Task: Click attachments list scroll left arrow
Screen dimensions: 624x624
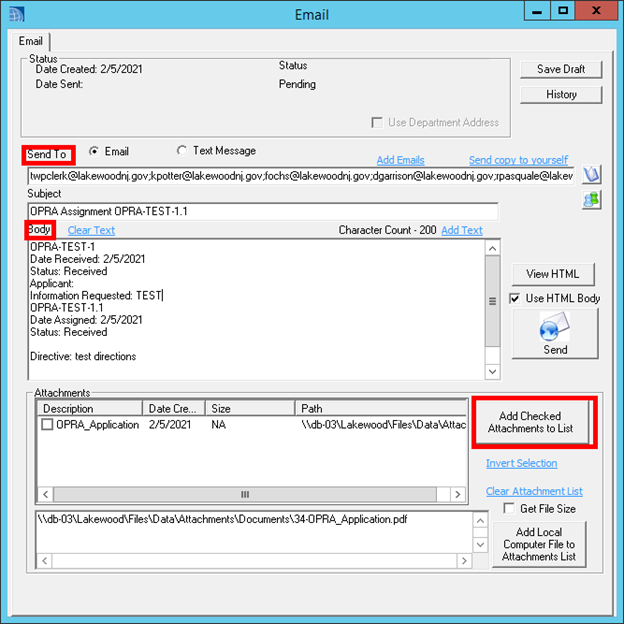Action: [45, 494]
